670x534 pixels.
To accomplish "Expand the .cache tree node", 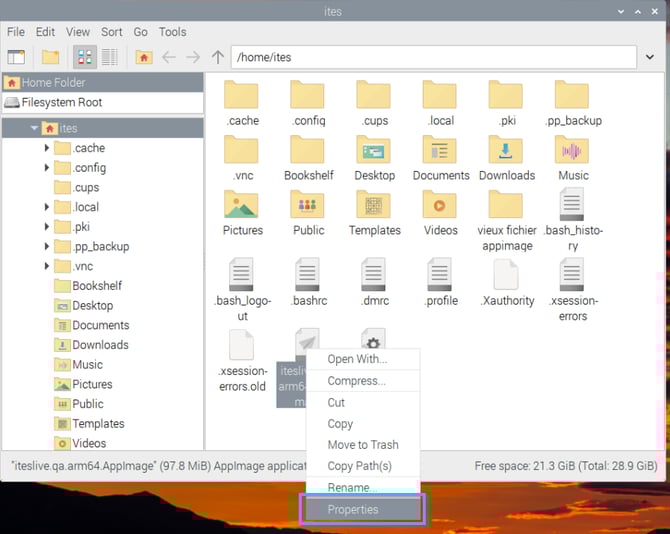I will point(47,148).
